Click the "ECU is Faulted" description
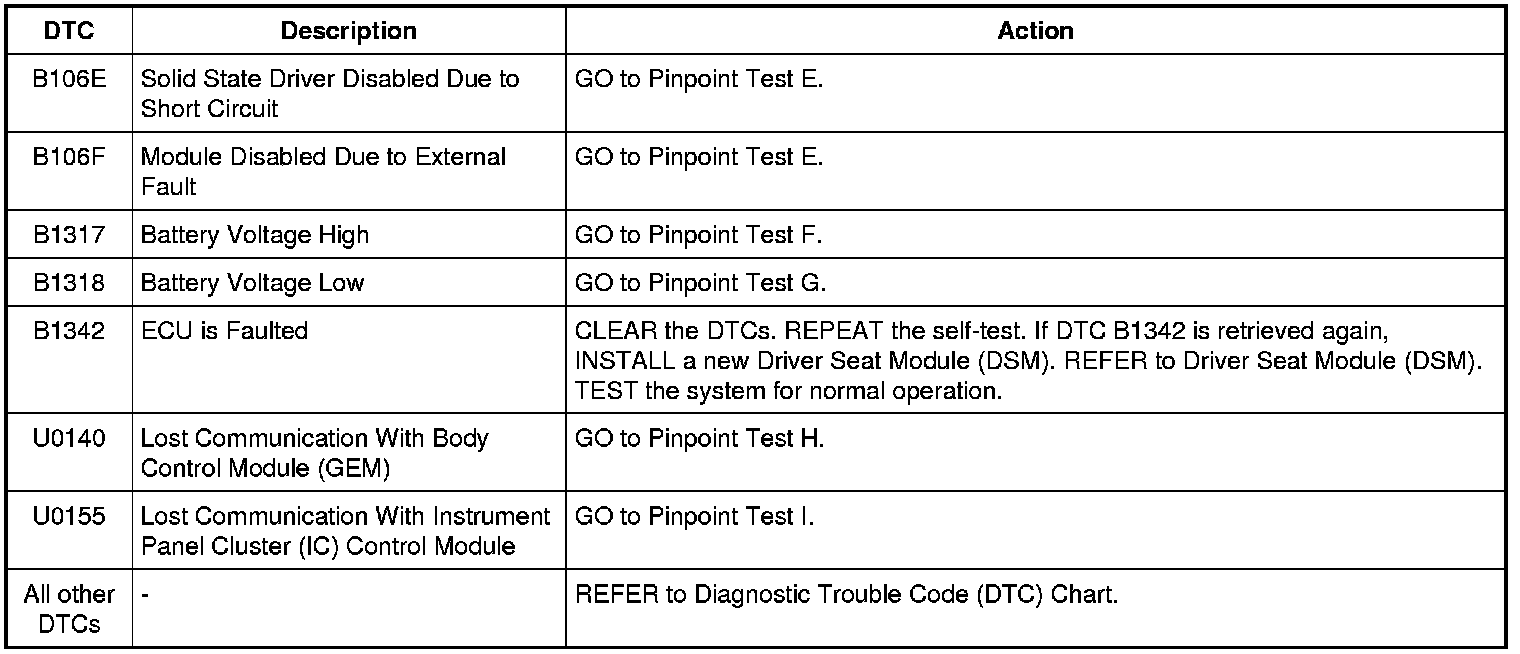 point(224,332)
